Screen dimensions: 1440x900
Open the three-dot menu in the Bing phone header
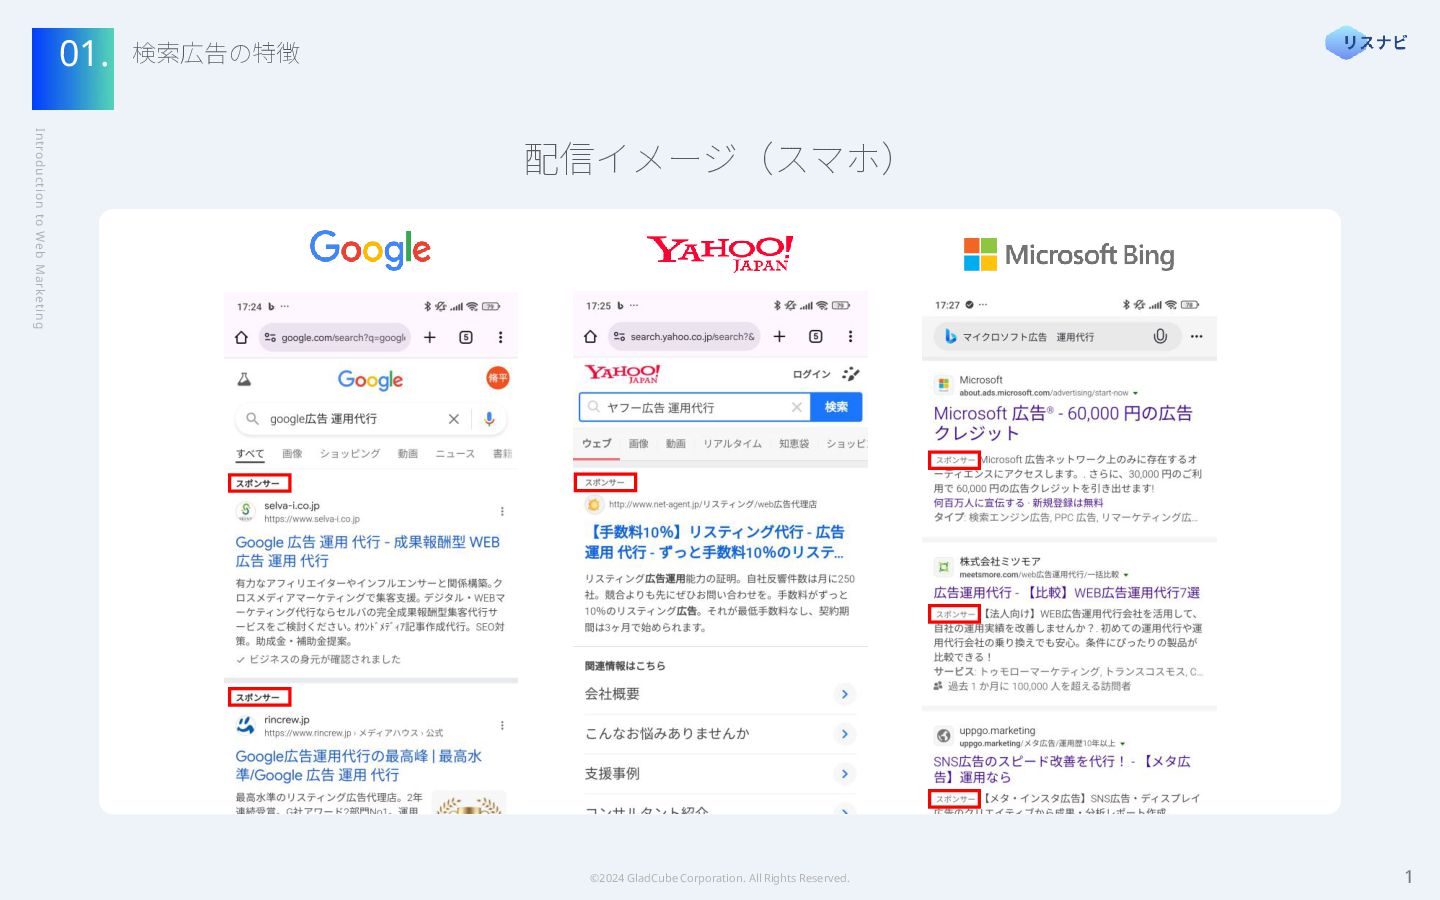coord(1197,337)
